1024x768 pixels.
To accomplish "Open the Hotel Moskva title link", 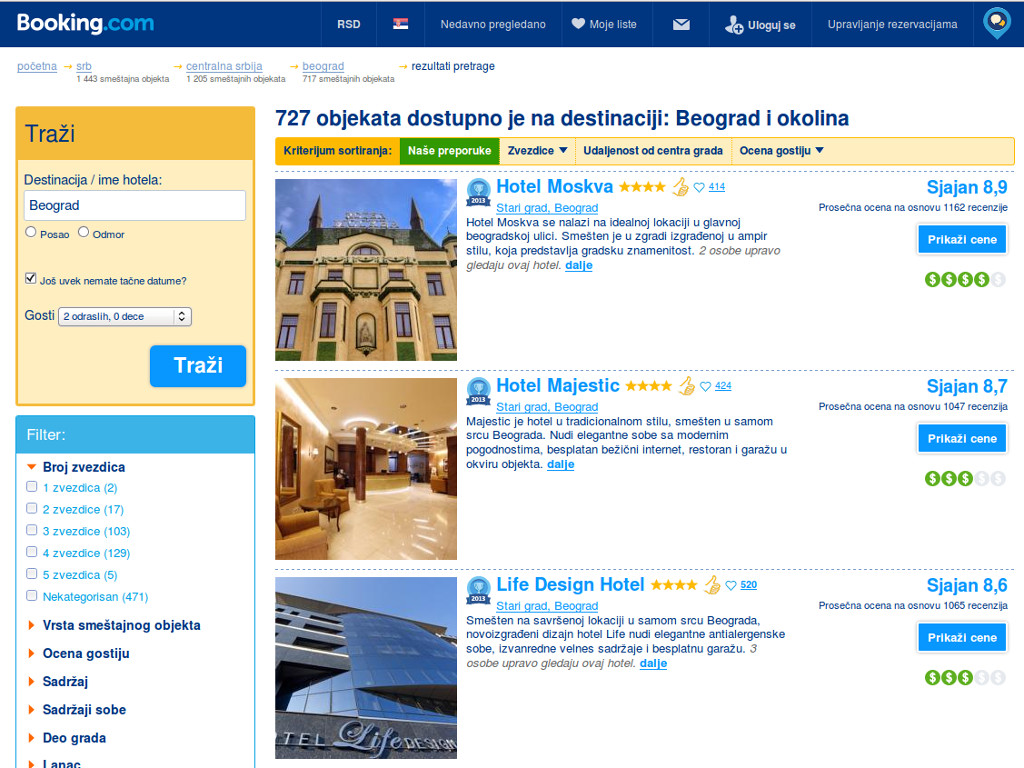I will click(554, 187).
